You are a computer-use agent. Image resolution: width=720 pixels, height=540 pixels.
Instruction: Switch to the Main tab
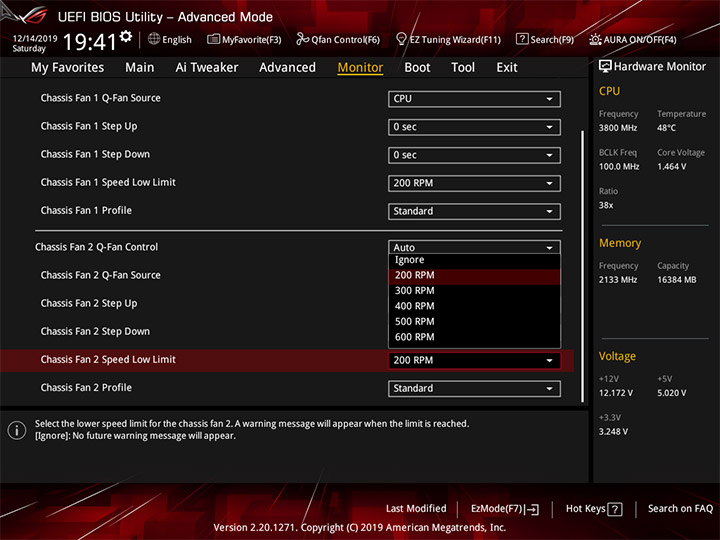pyautogui.click(x=140, y=68)
